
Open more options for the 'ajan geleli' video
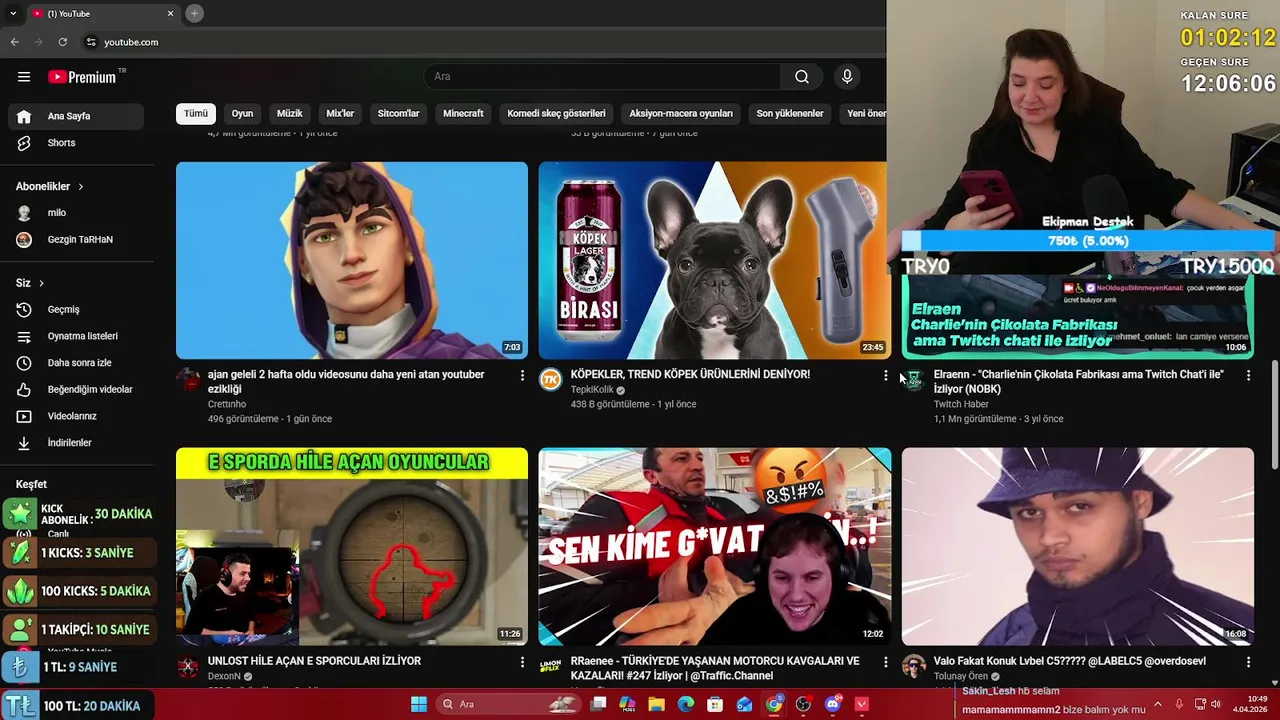[x=522, y=375]
